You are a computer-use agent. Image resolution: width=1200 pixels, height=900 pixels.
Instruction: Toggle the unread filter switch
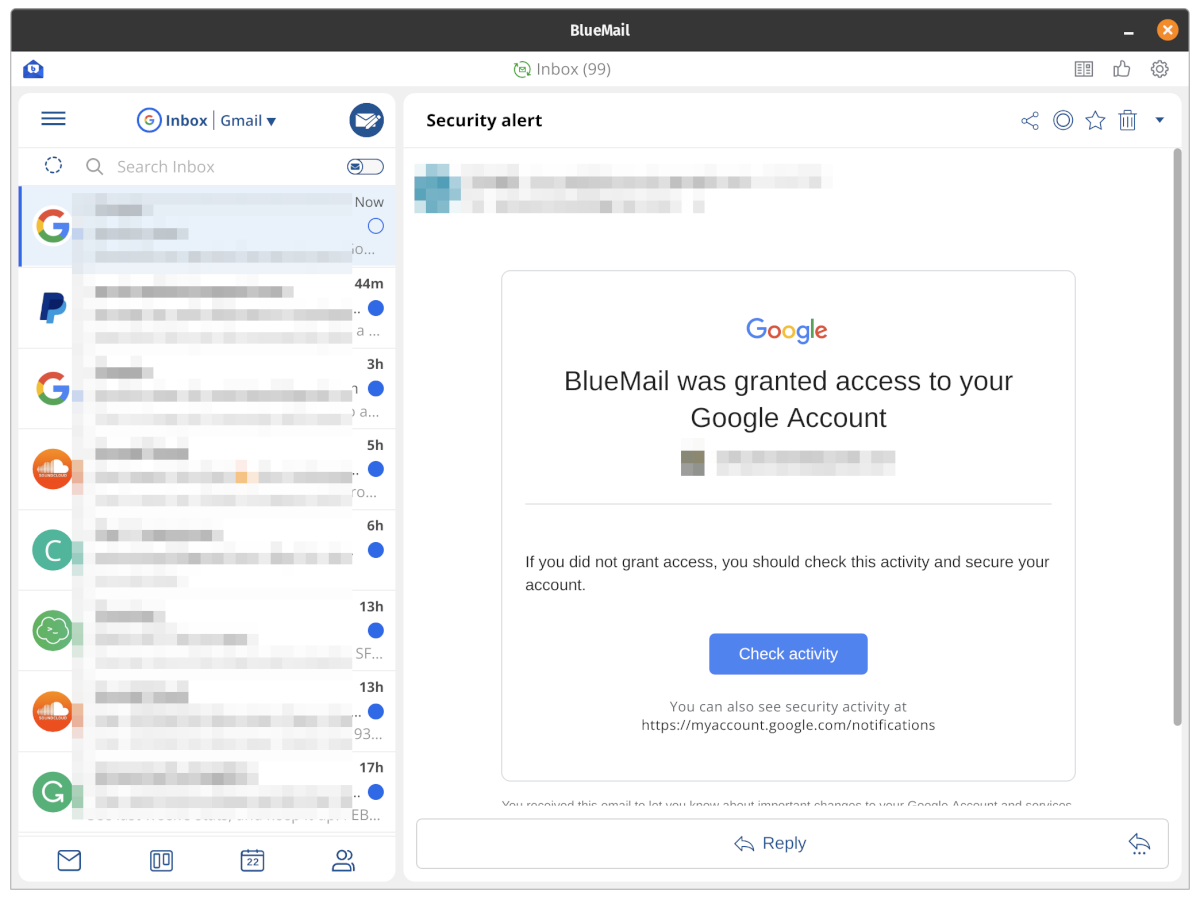pos(364,167)
